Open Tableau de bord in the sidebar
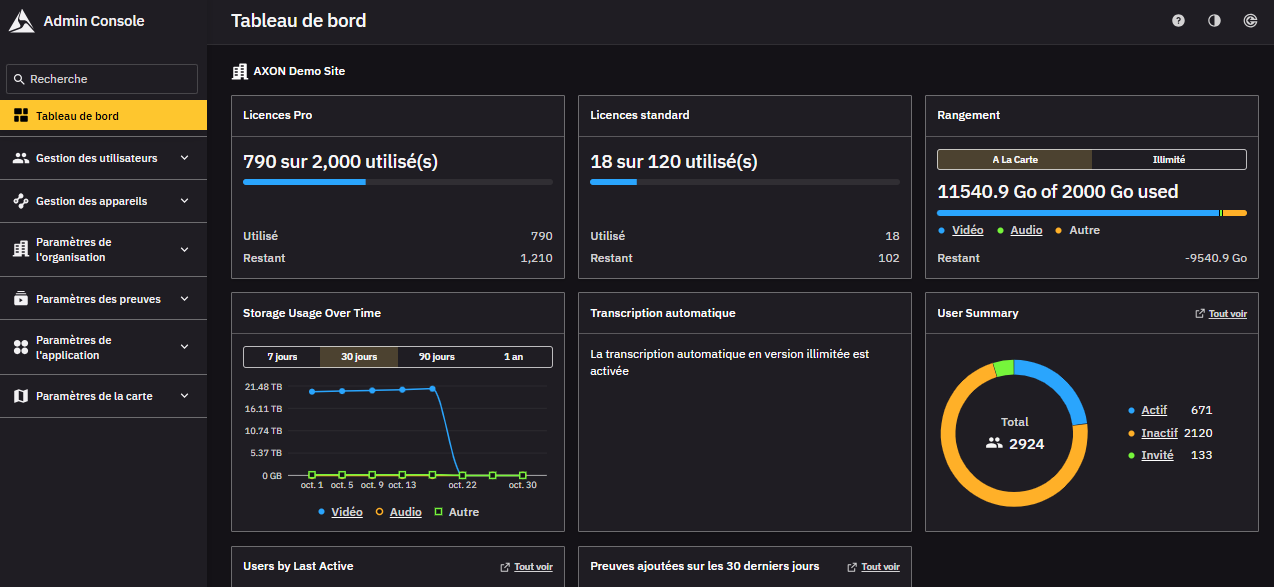This screenshot has width=1274, height=587. coord(103,116)
